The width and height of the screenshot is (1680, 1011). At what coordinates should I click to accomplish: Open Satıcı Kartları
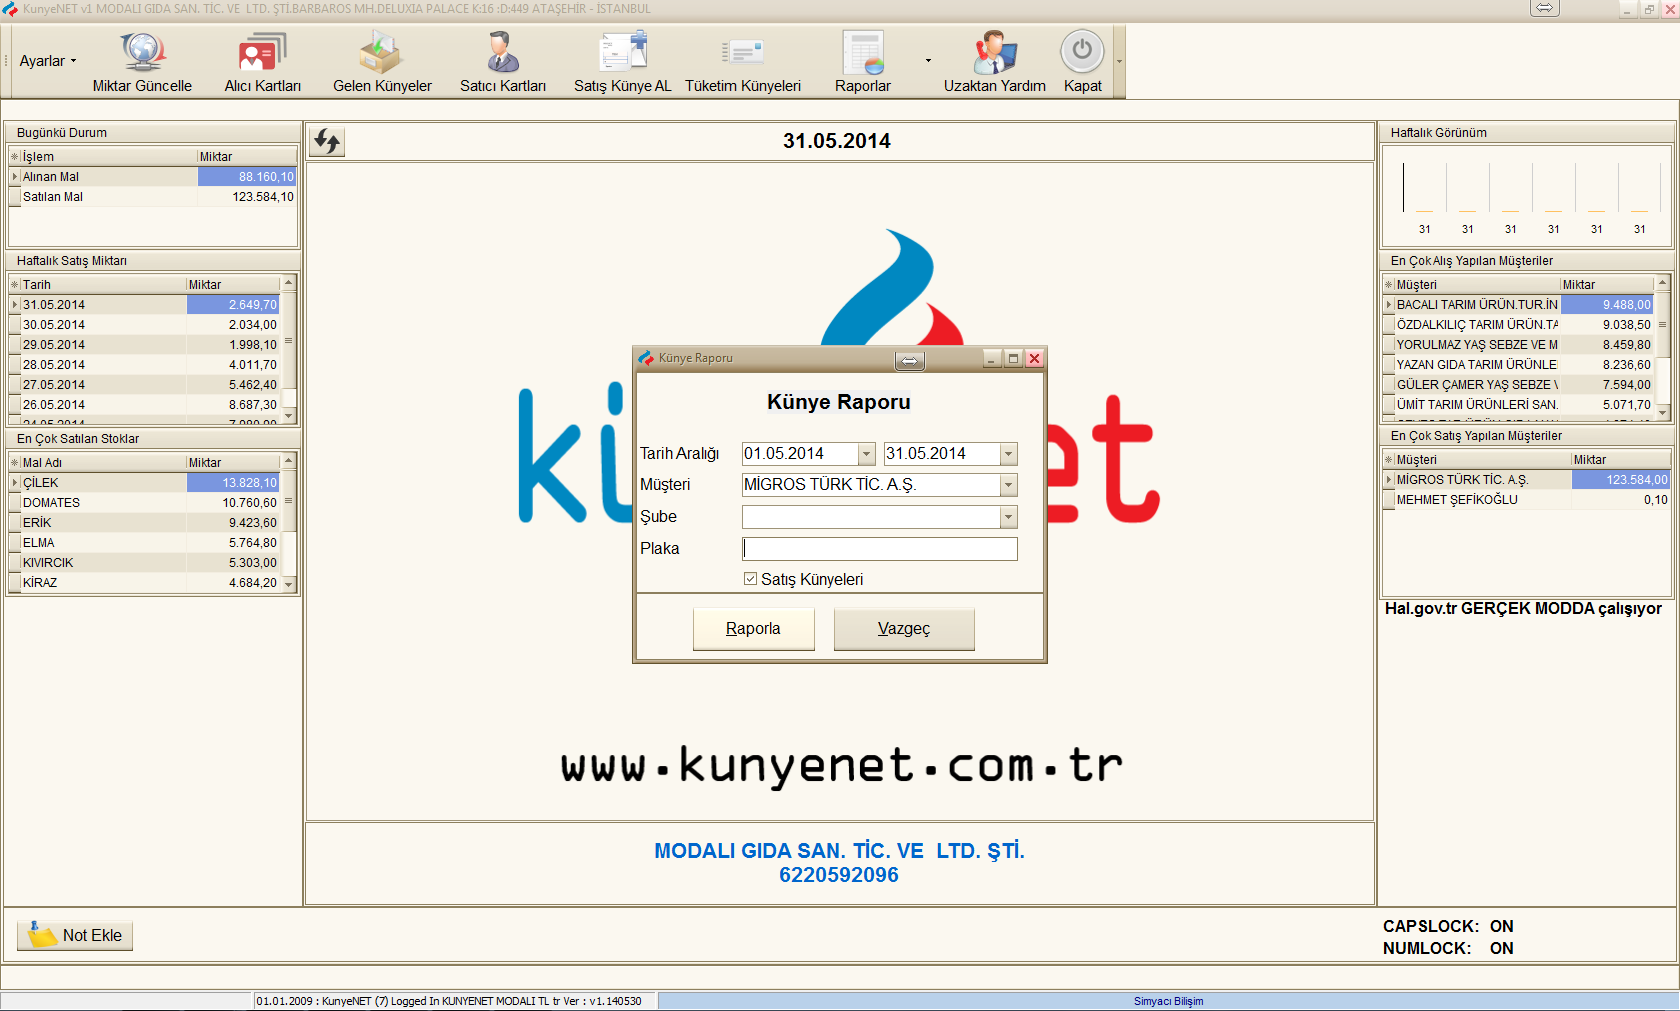[503, 62]
